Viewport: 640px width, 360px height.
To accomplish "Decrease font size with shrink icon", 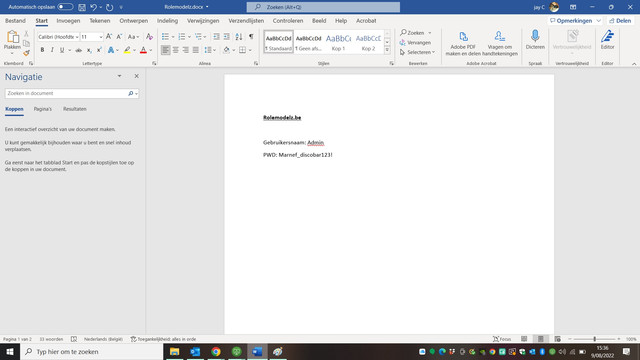I will pyautogui.click(x=119, y=37).
